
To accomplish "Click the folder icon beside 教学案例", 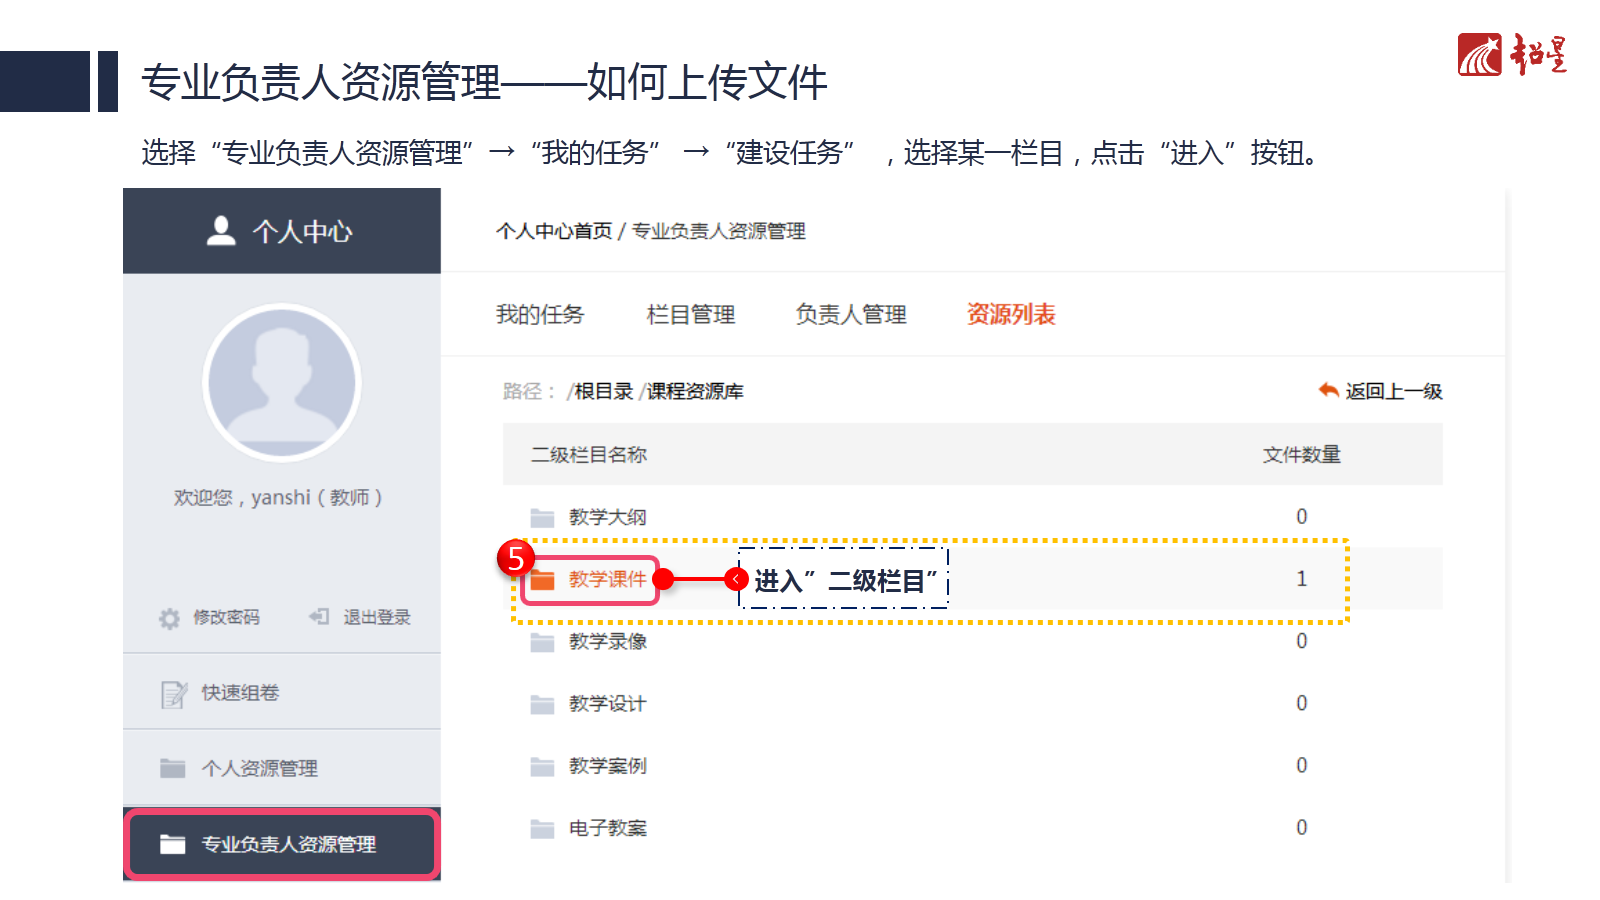I will (x=542, y=767).
